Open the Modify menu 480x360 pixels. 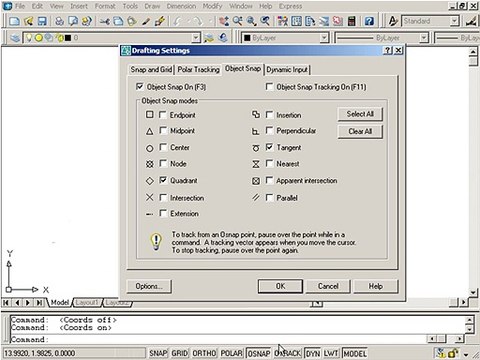point(212,6)
